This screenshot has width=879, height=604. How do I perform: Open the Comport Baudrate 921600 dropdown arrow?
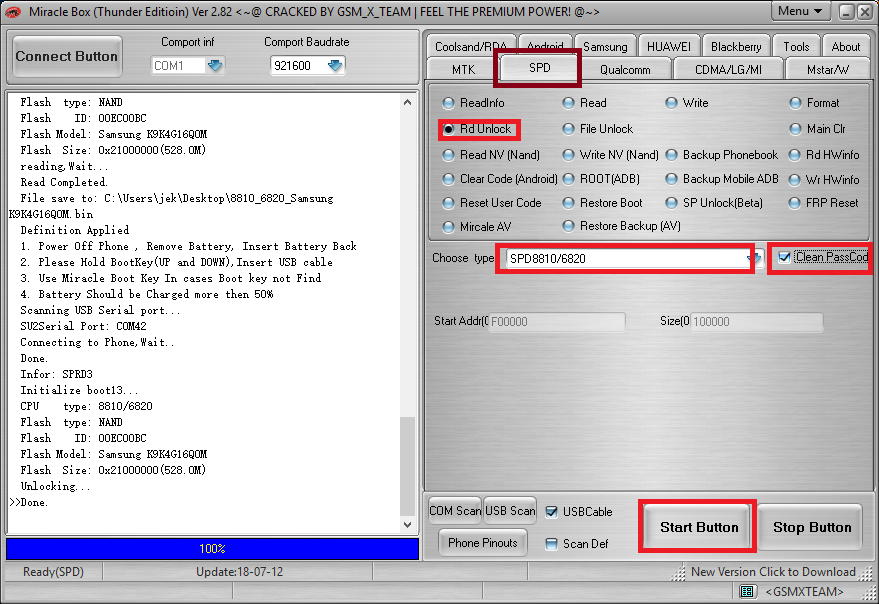click(x=335, y=66)
